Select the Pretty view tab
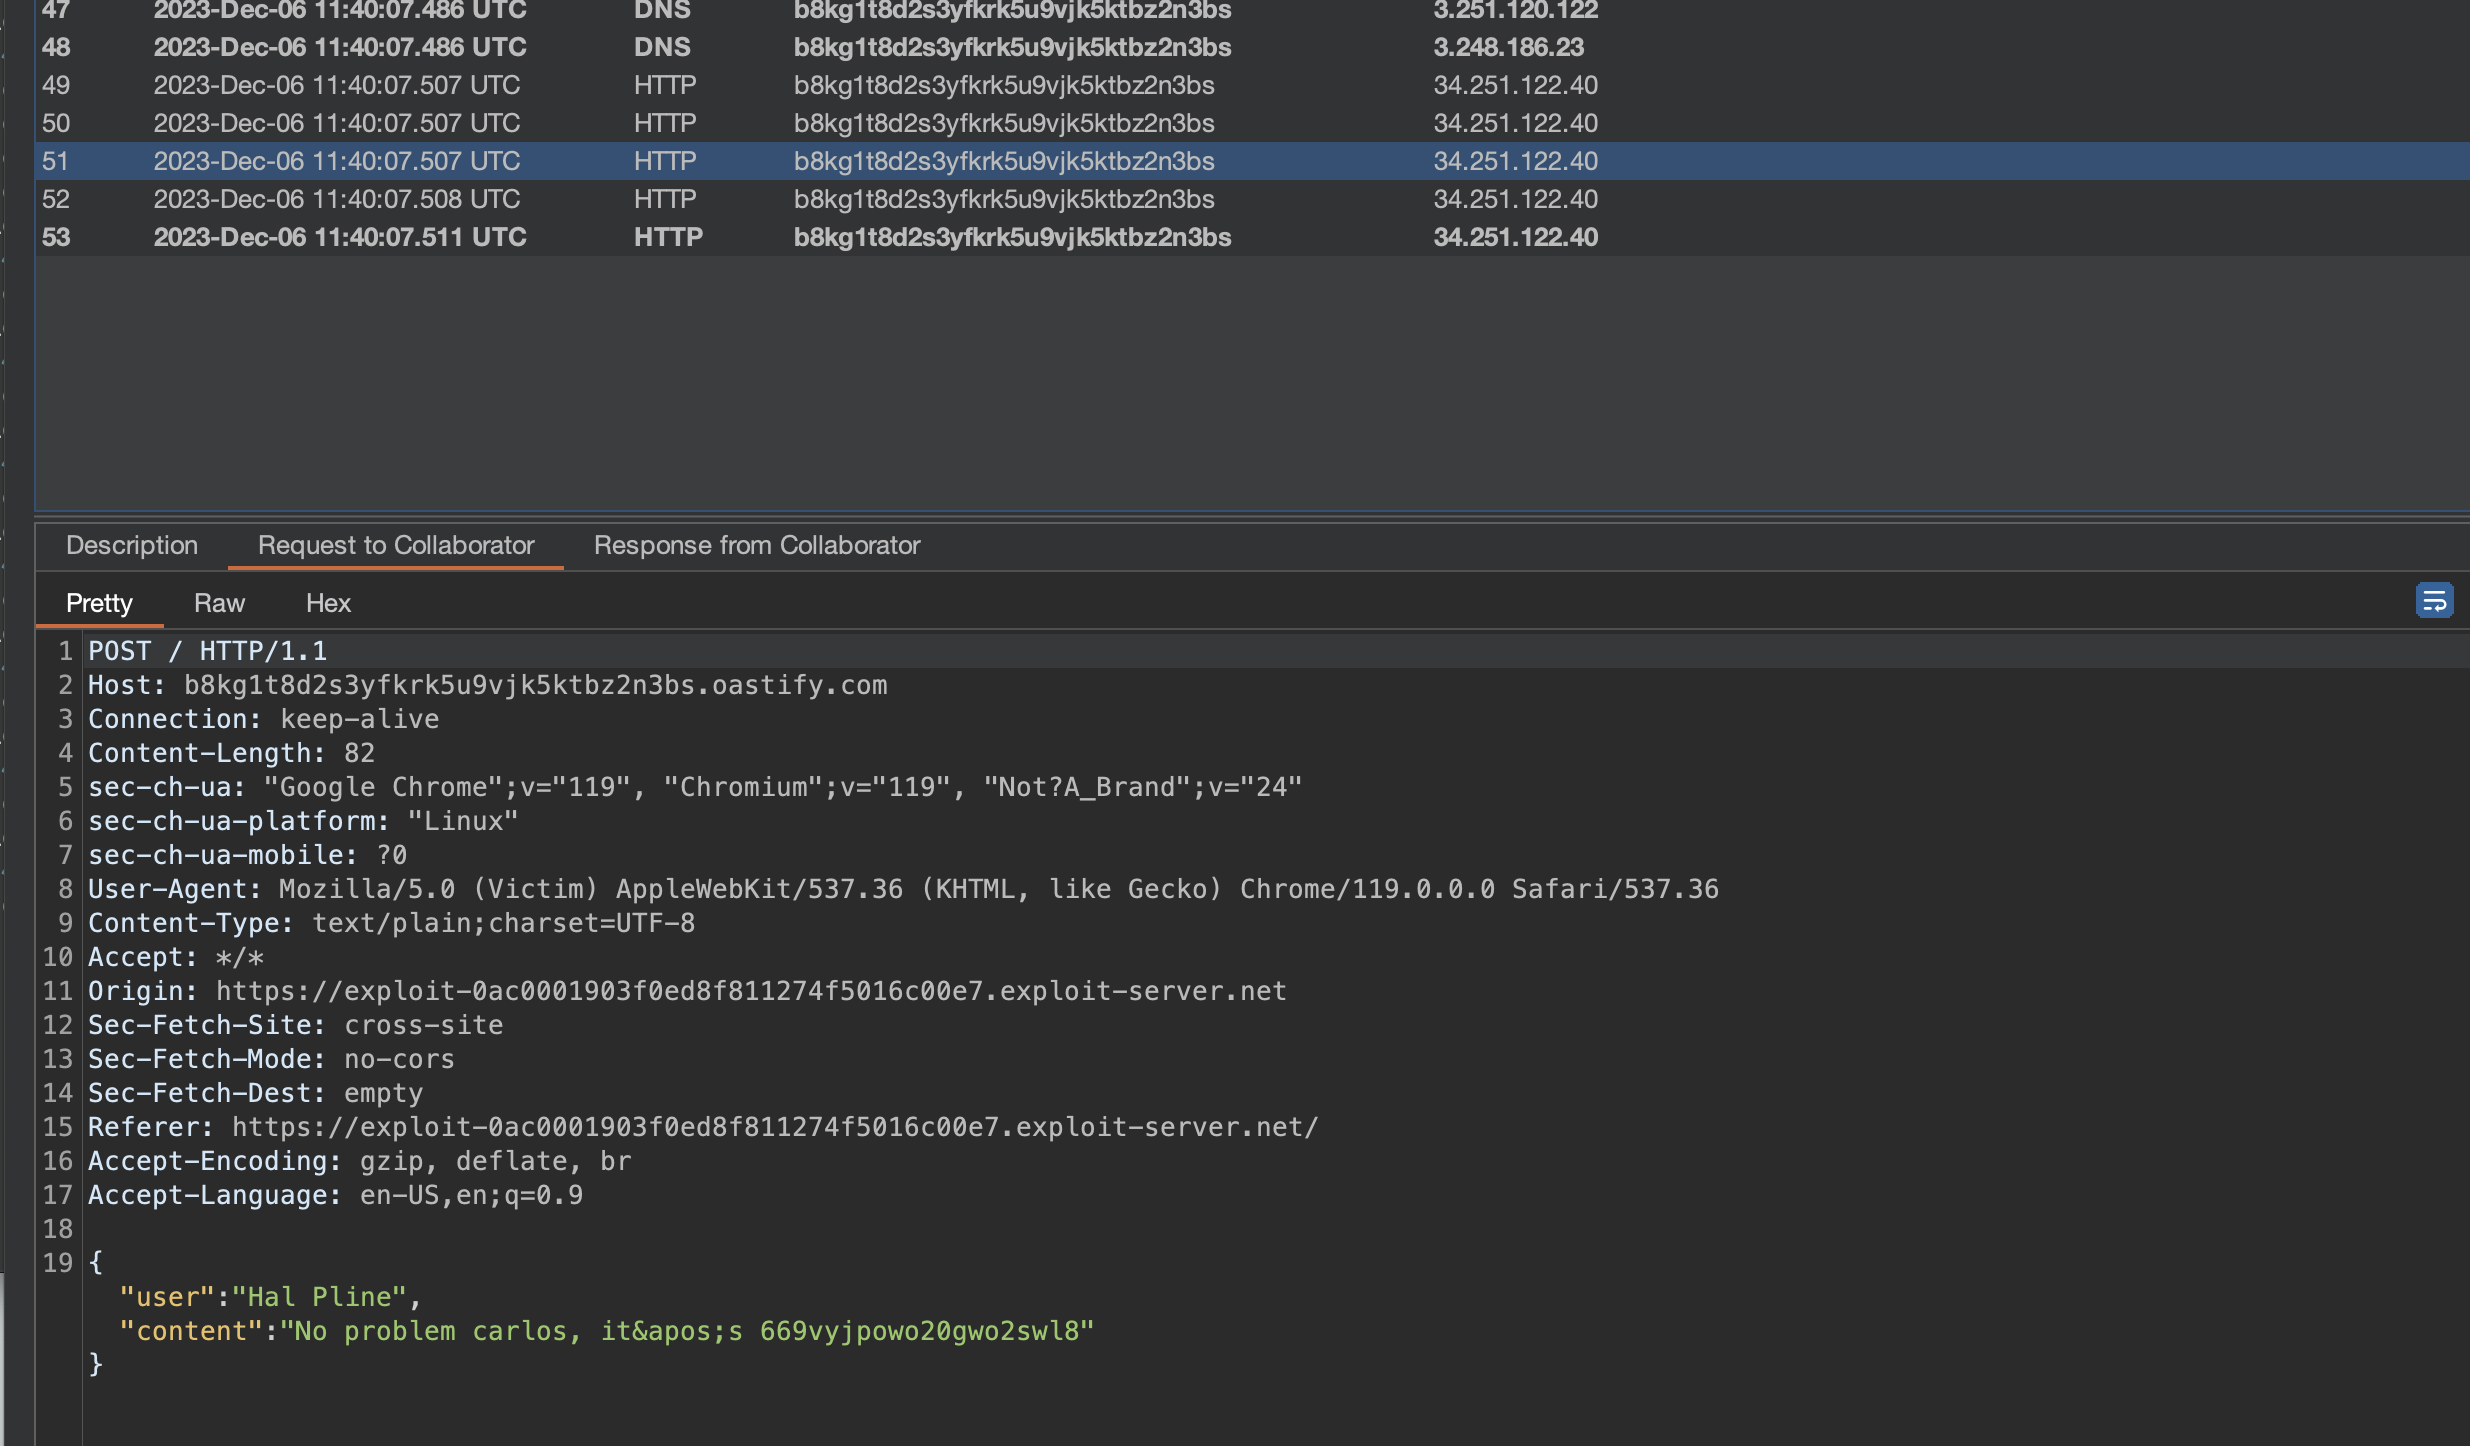The height and width of the screenshot is (1446, 2470). point(99,603)
